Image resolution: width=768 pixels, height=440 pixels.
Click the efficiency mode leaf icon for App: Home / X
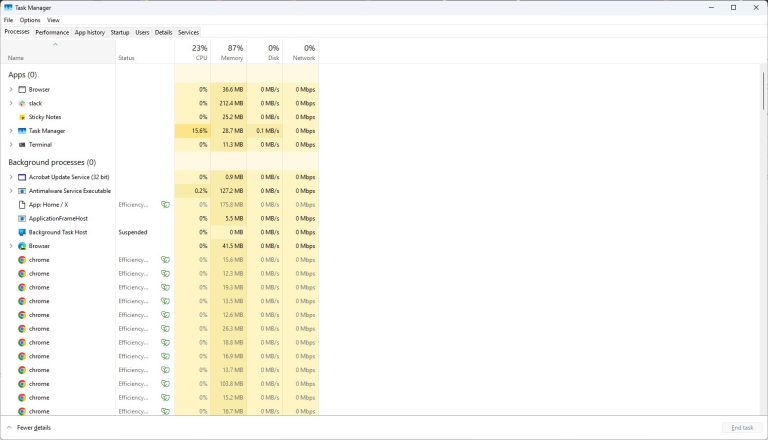166,205
